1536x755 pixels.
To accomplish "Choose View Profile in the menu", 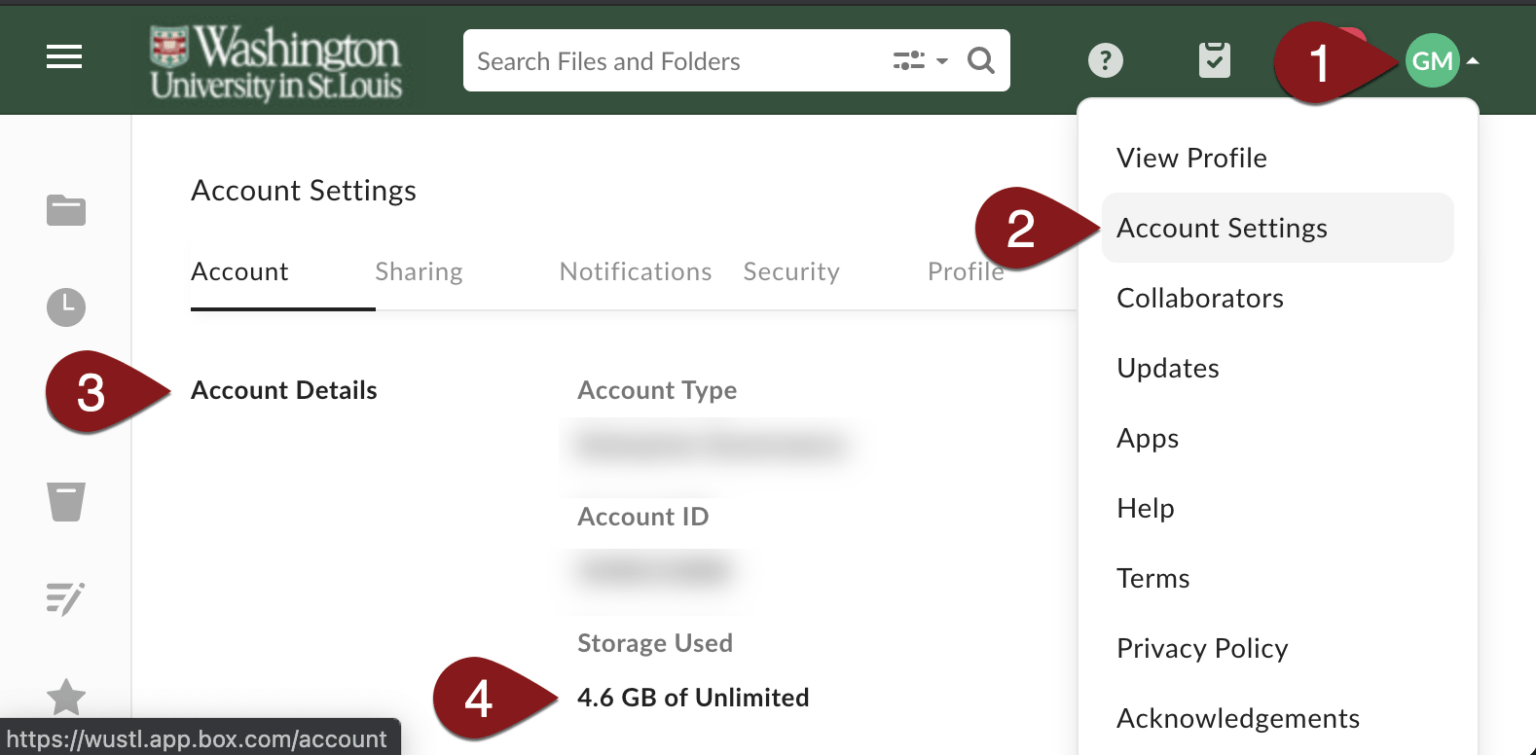I will click(1191, 157).
